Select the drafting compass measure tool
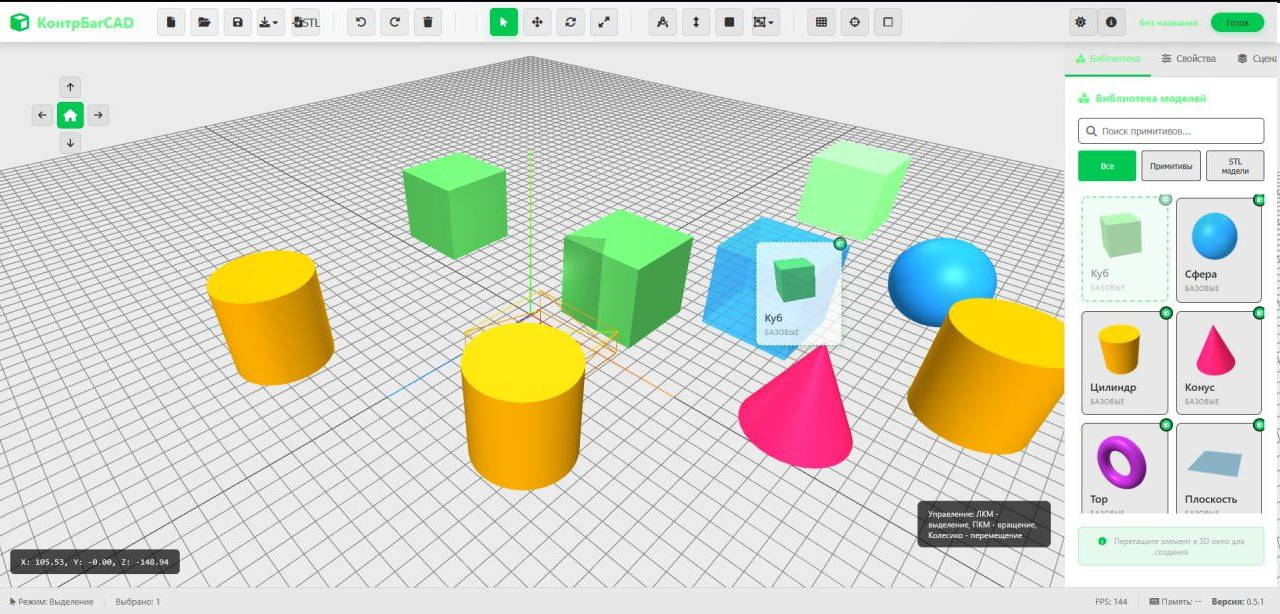Screen dimensions: 1280x614 (x=663, y=22)
